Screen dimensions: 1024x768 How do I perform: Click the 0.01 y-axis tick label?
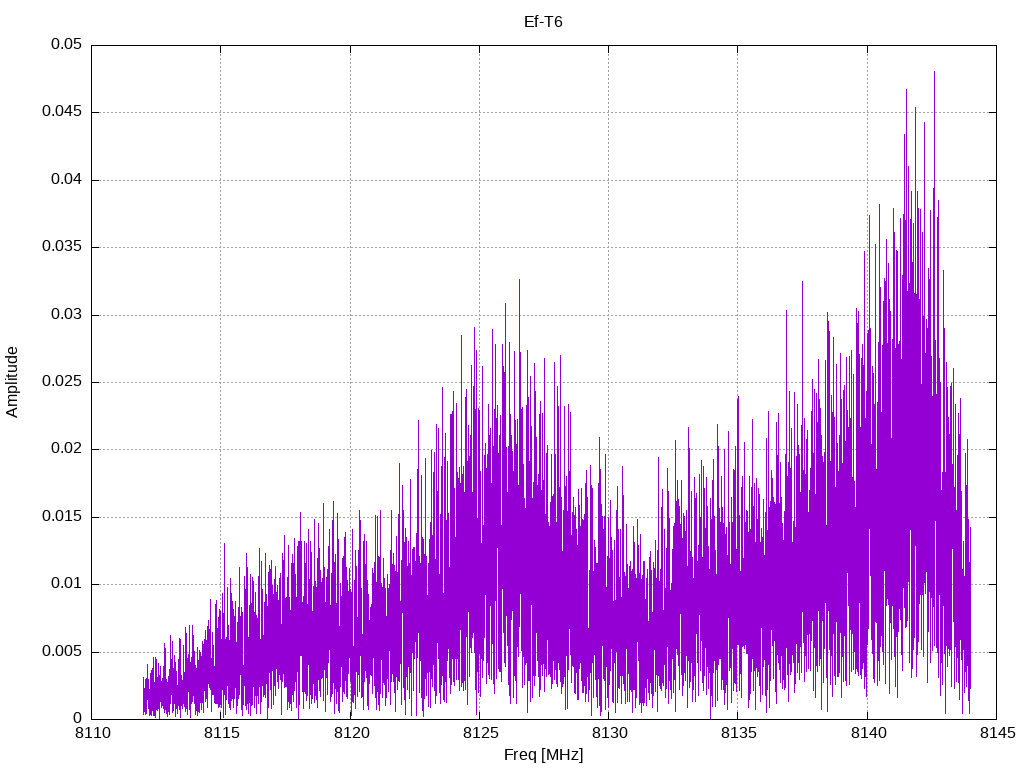[67, 584]
